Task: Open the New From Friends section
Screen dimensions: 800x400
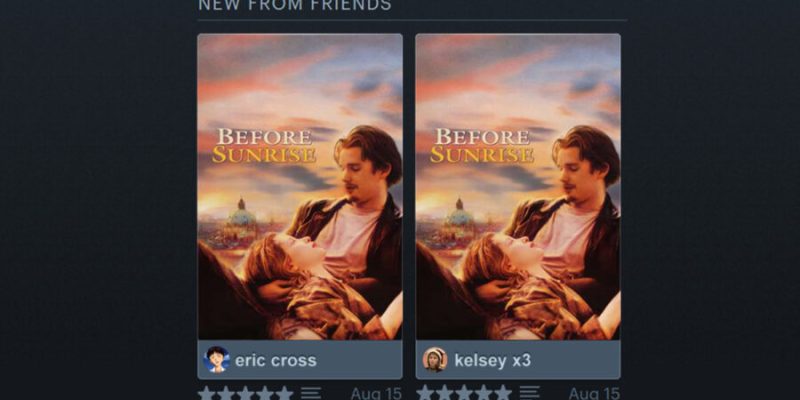Action: tap(295, 5)
